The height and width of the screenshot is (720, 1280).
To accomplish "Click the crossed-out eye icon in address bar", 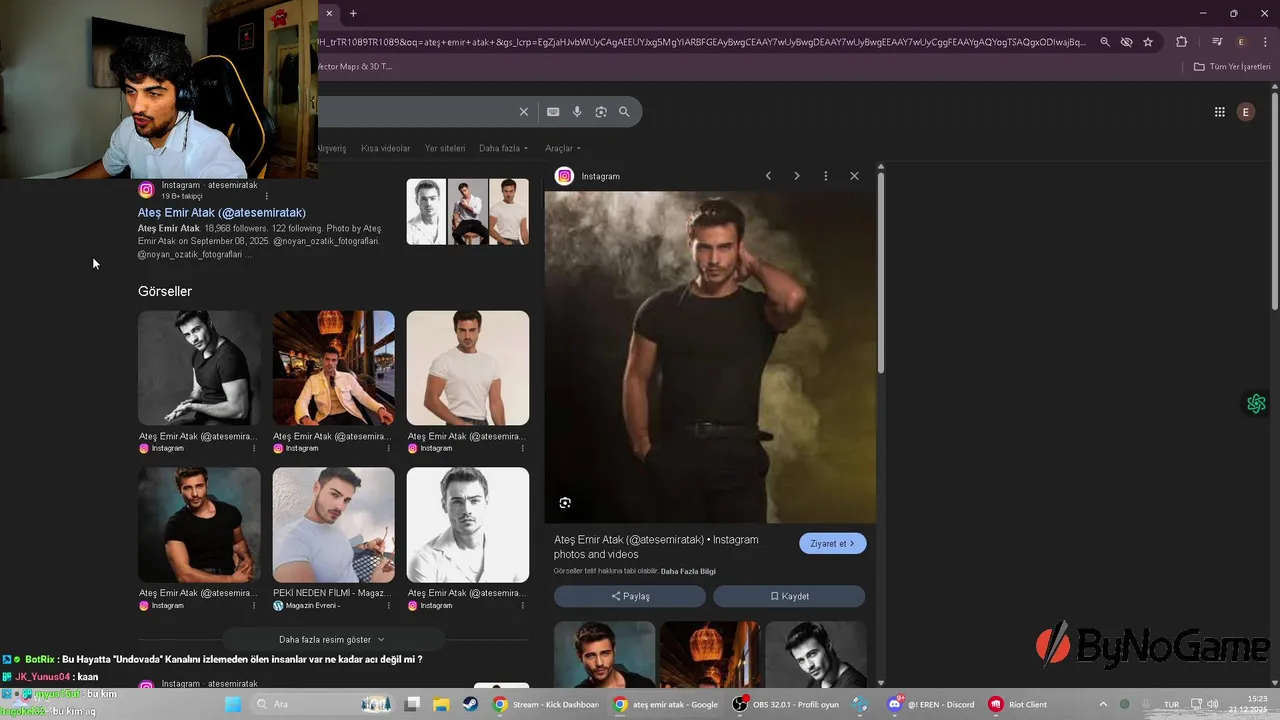I will click(1126, 42).
